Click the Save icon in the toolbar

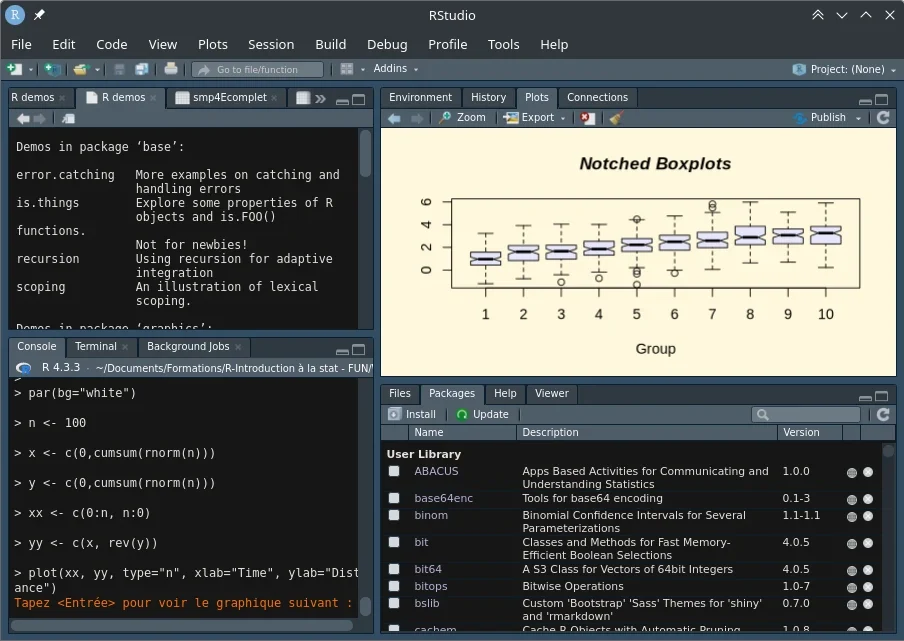119,69
